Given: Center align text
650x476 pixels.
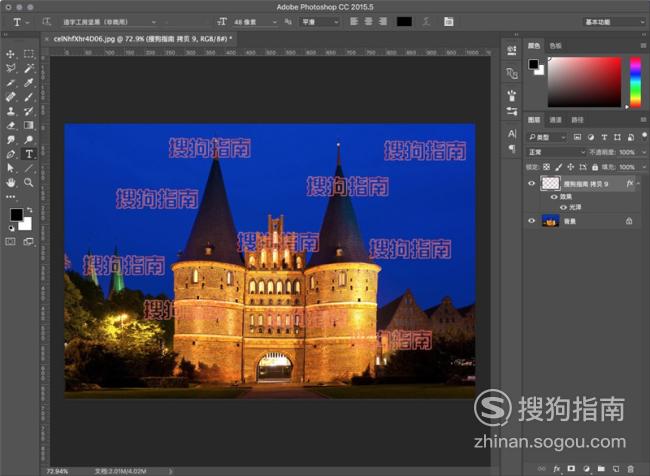Looking at the screenshot, I should (x=369, y=22).
